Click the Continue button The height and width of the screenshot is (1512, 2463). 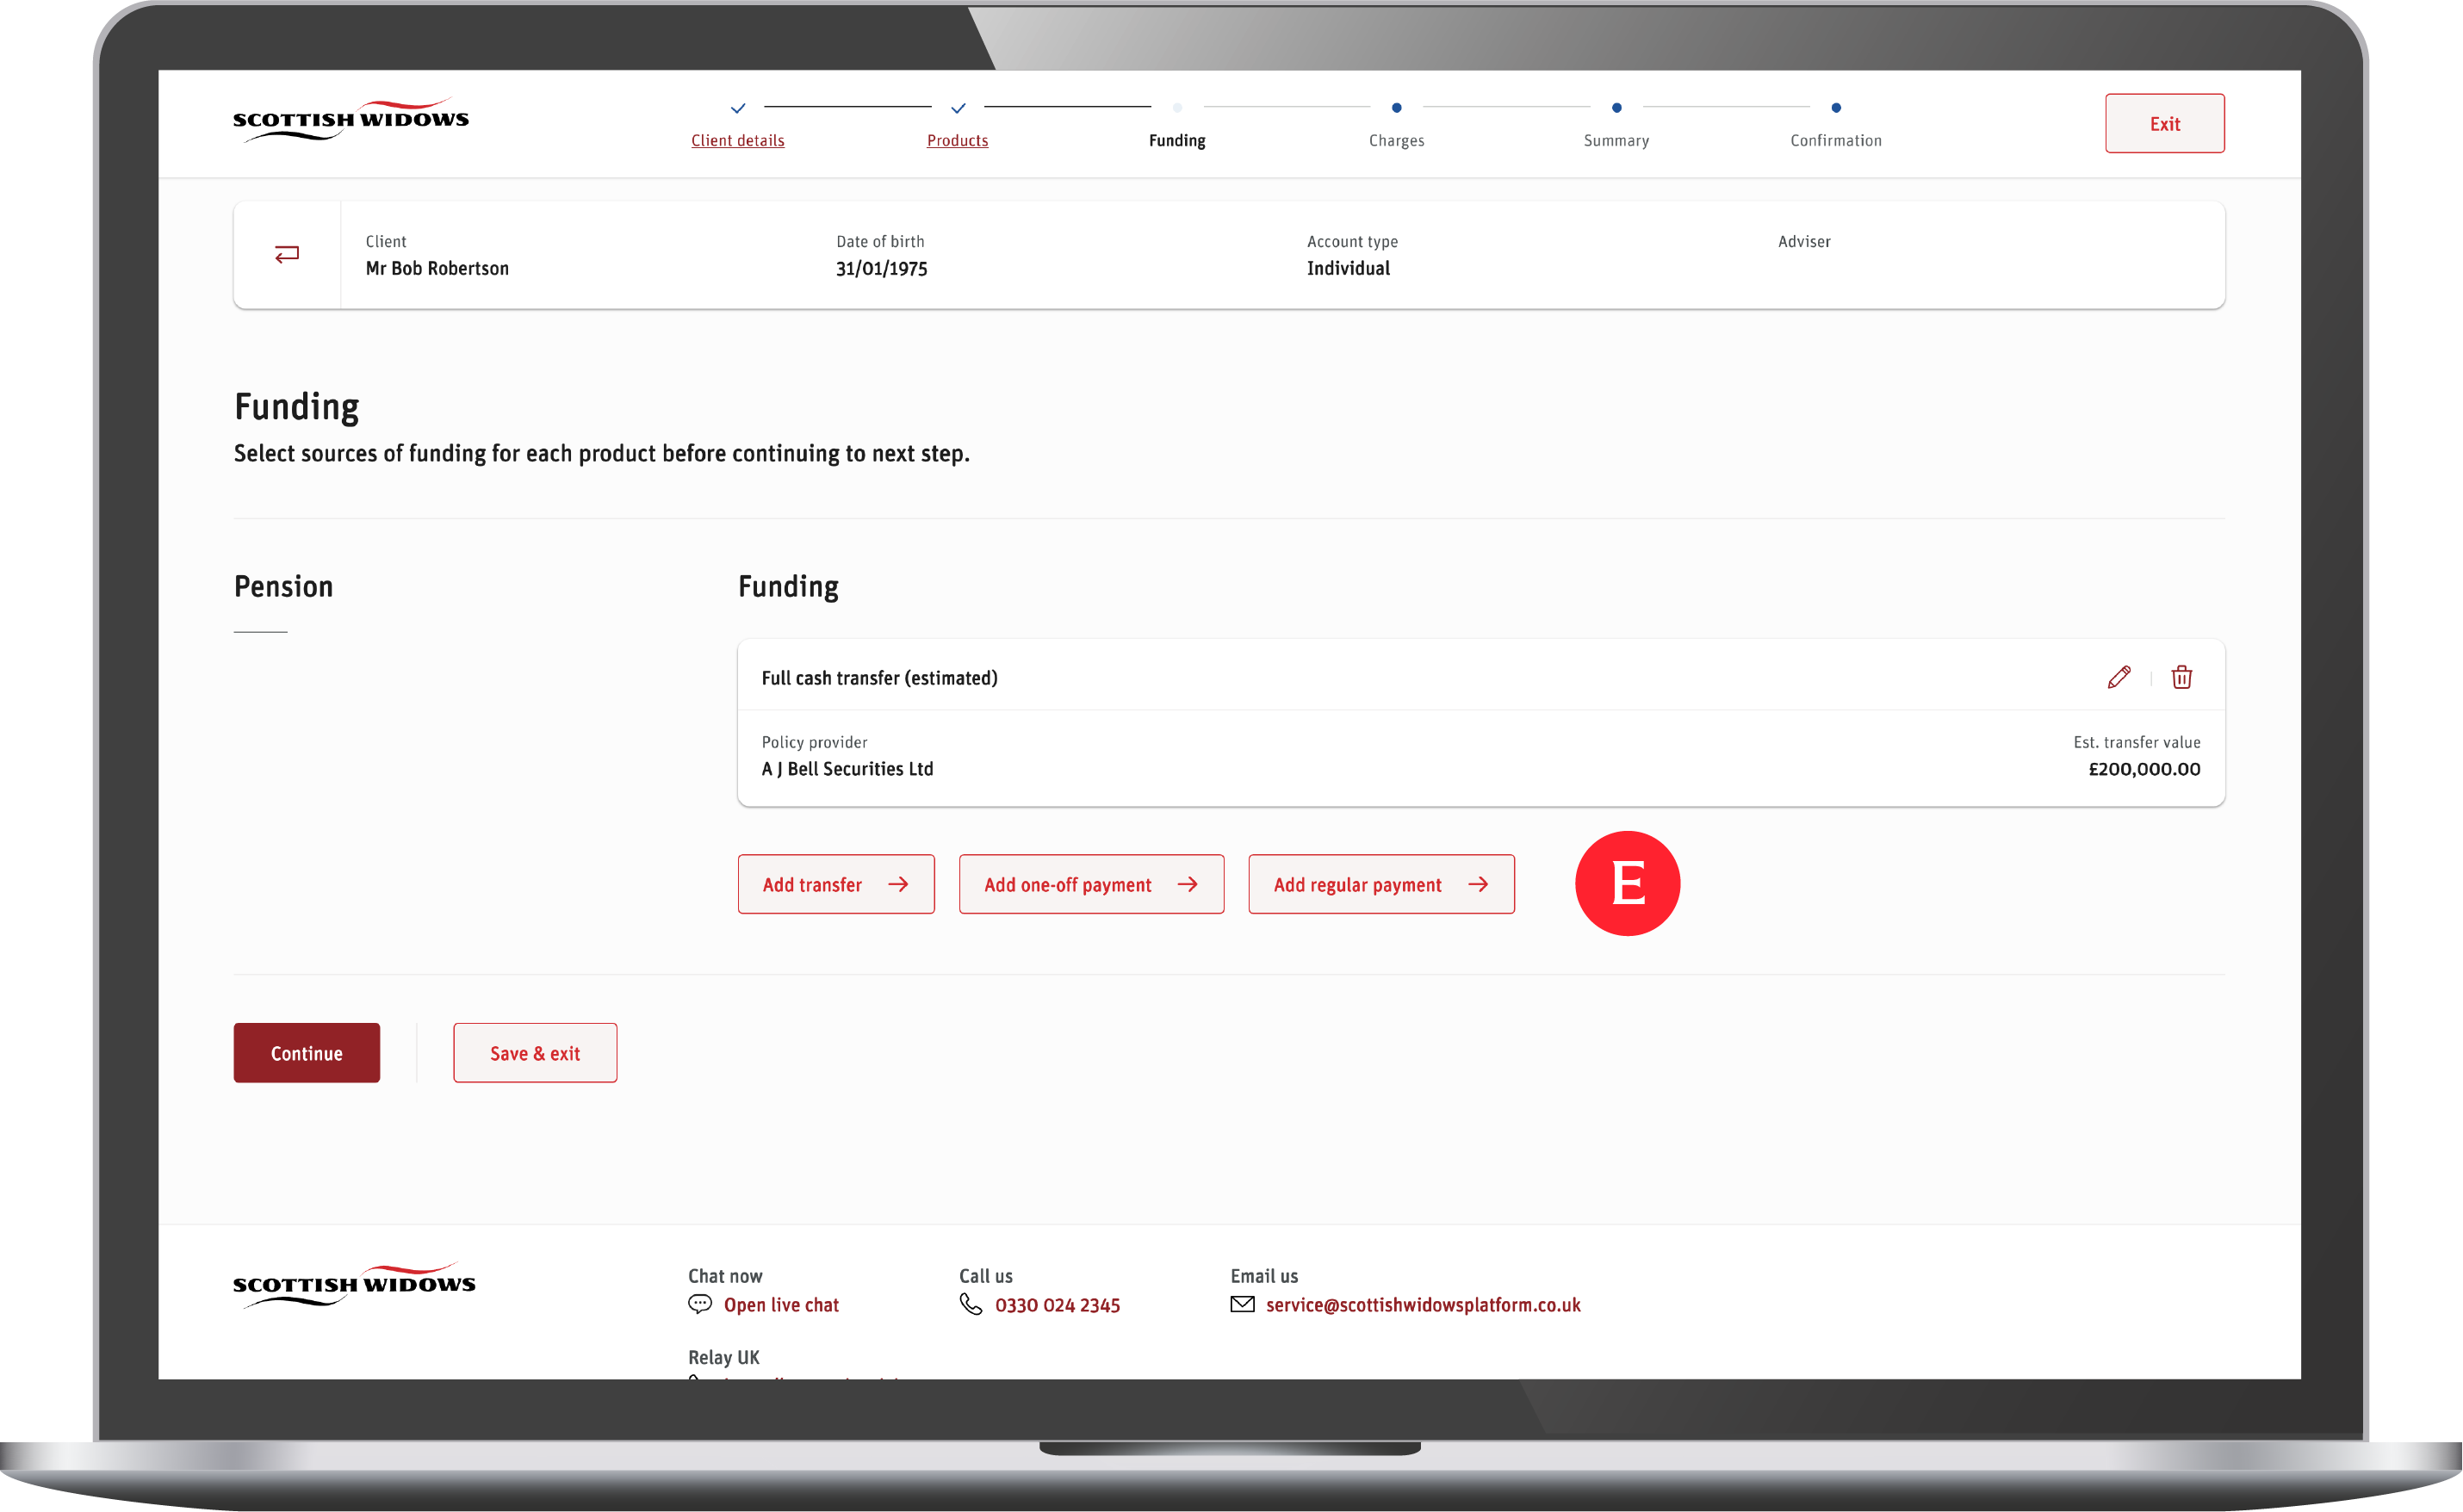point(307,1053)
